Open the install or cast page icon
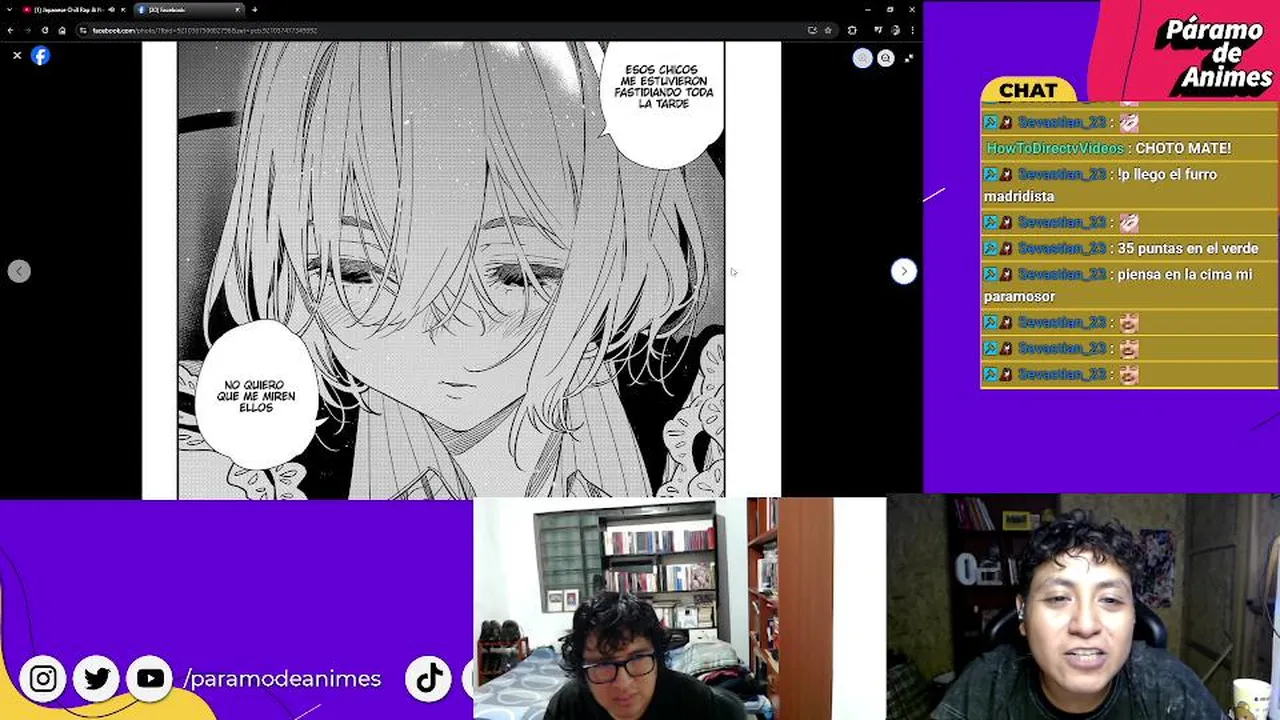 coord(812,30)
